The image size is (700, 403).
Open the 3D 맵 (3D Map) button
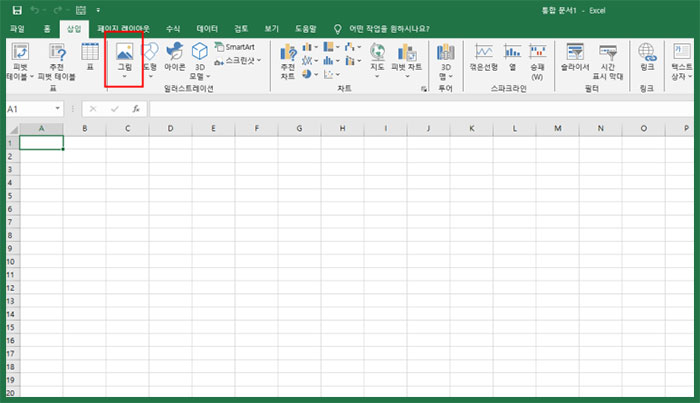[446, 62]
